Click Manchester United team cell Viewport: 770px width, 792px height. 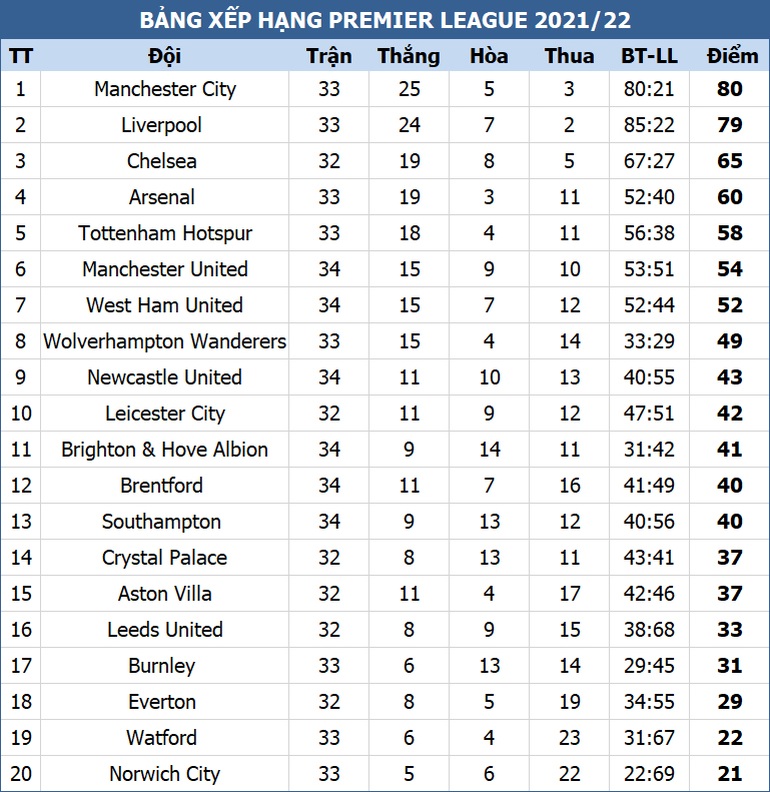tap(165, 269)
